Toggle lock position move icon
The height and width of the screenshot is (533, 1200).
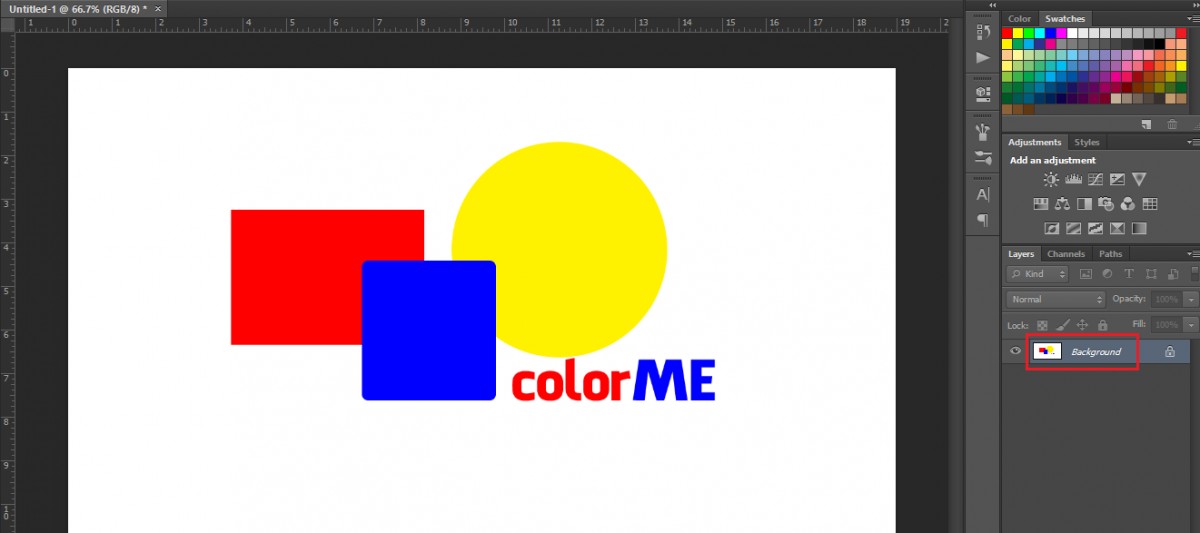pos(1082,325)
